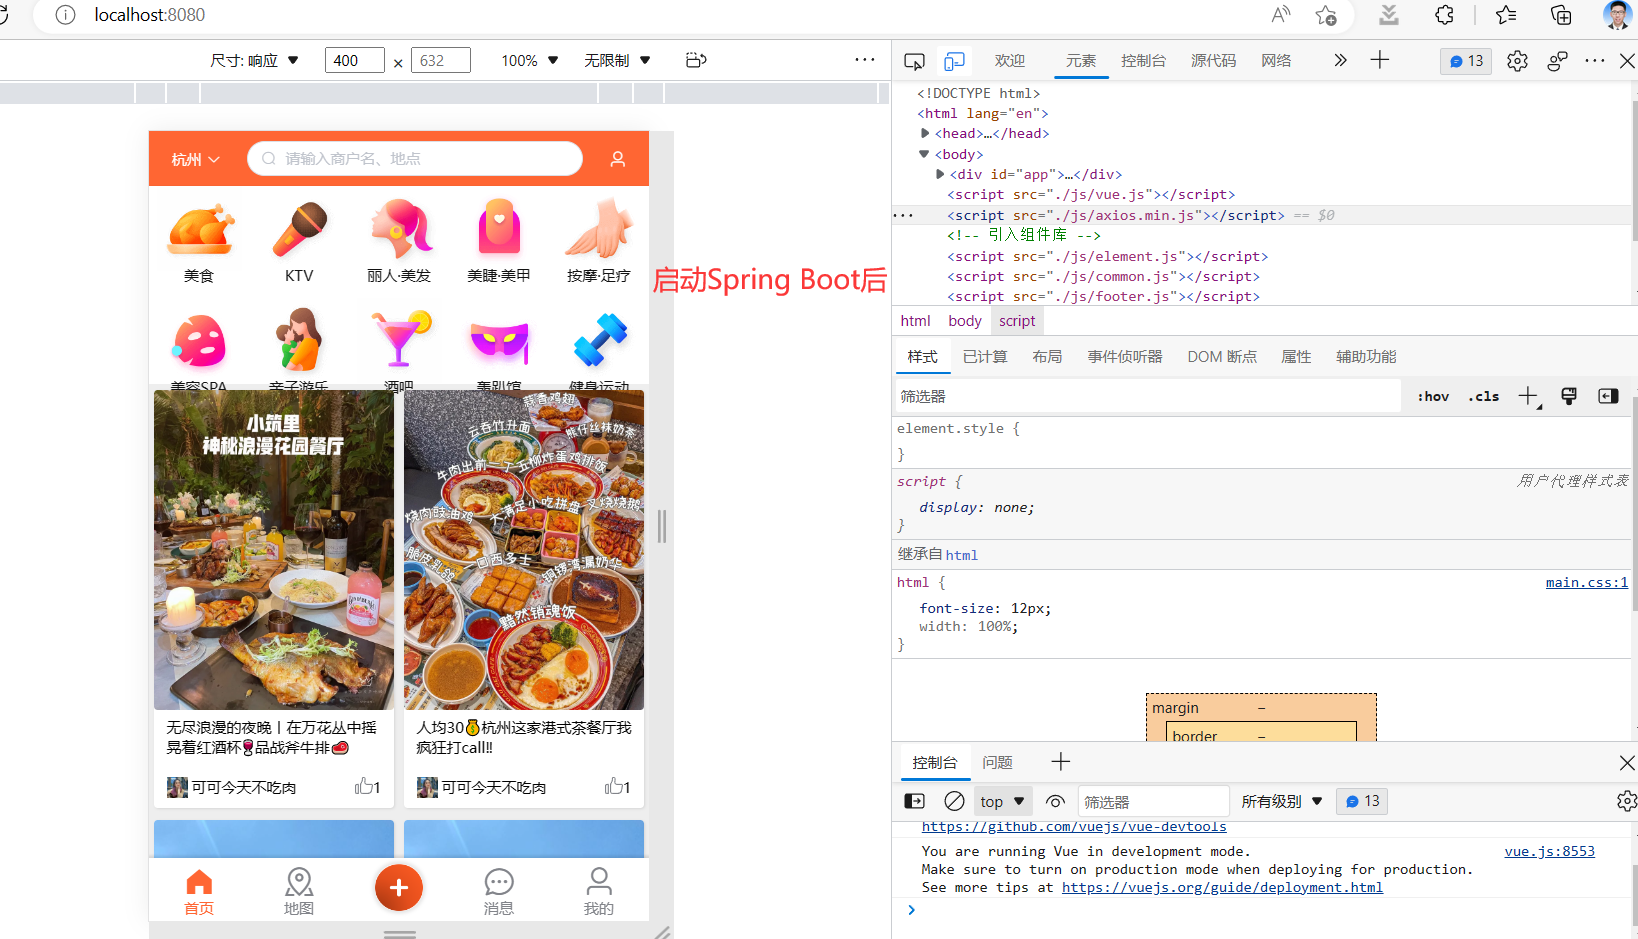Select the footer.js script line
The width and height of the screenshot is (1638, 939).
[x=1103, y=297]
